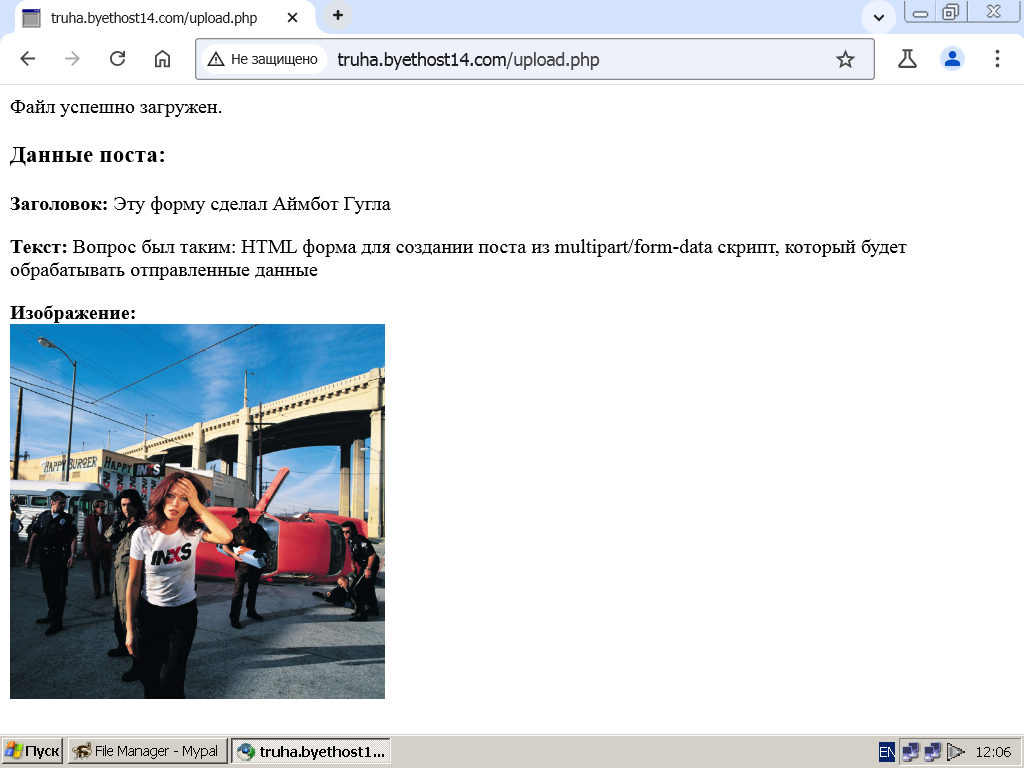Click the first network connection tray icon
This screenshot has width=1024, height=768.
[910, 752]
